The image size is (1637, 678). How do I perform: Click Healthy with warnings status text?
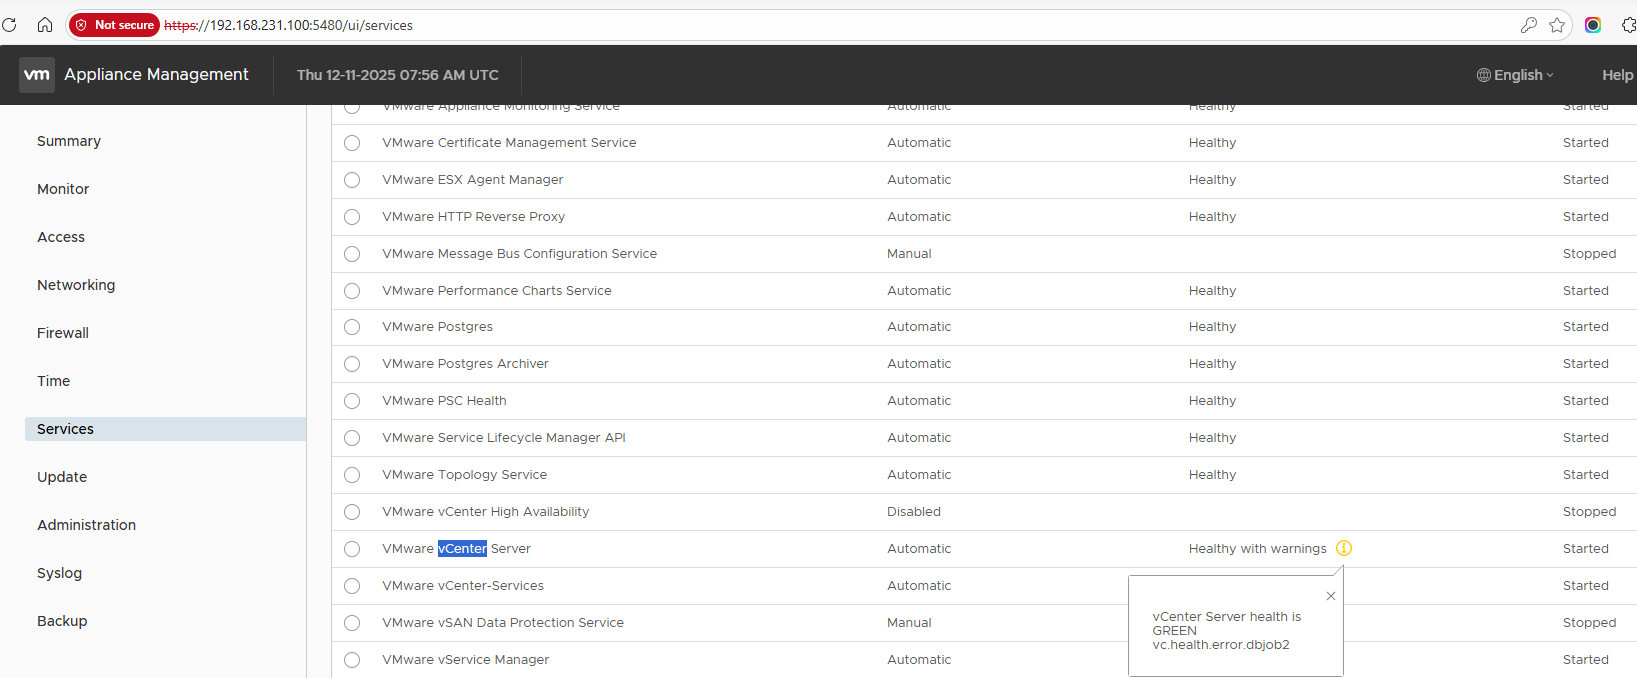tap(1257, 549)
